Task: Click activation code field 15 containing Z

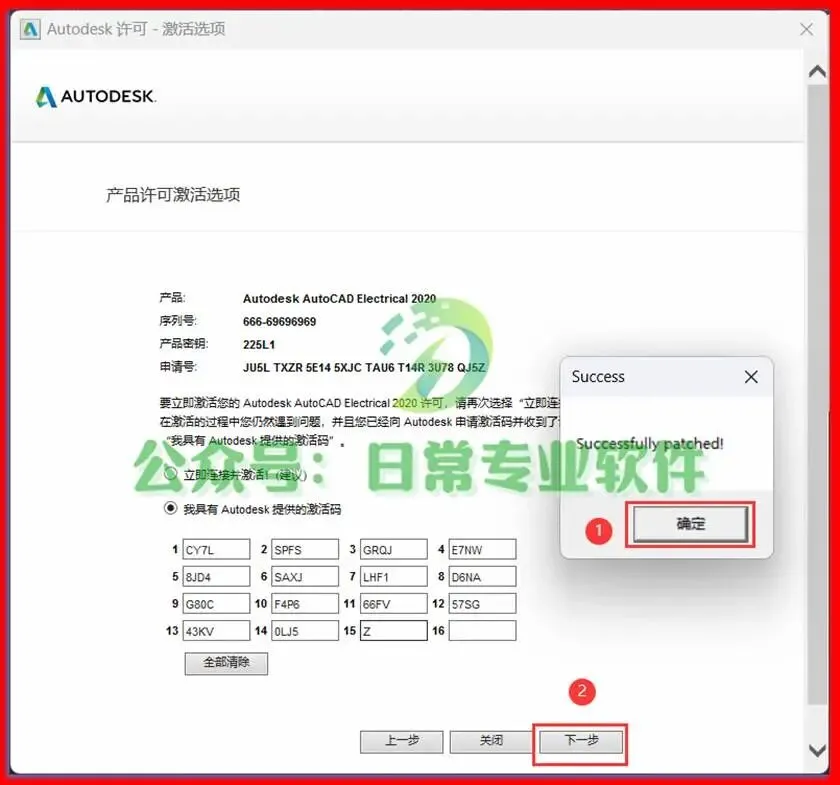Action: point(394,631)
